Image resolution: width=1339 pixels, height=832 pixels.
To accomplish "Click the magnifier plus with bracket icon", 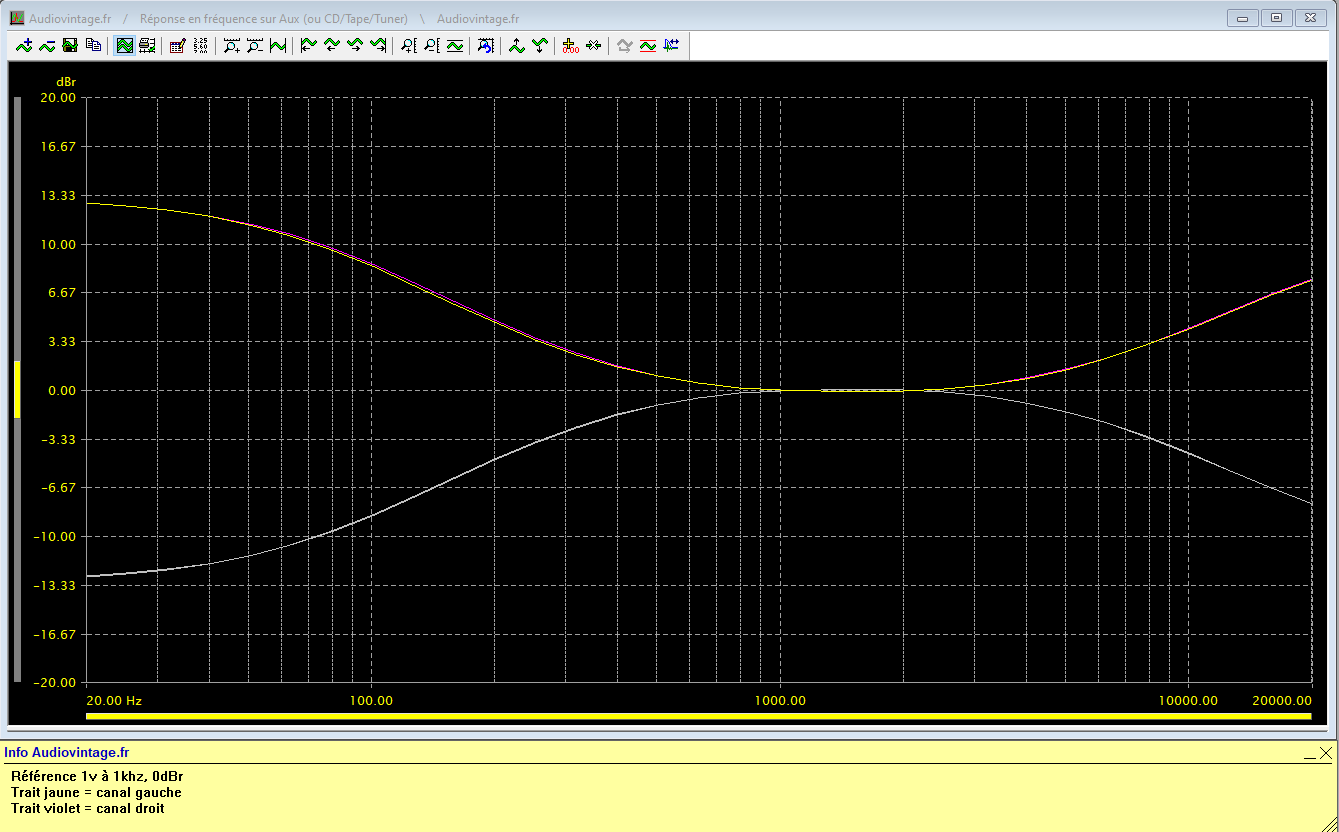I will click(409, 45).
